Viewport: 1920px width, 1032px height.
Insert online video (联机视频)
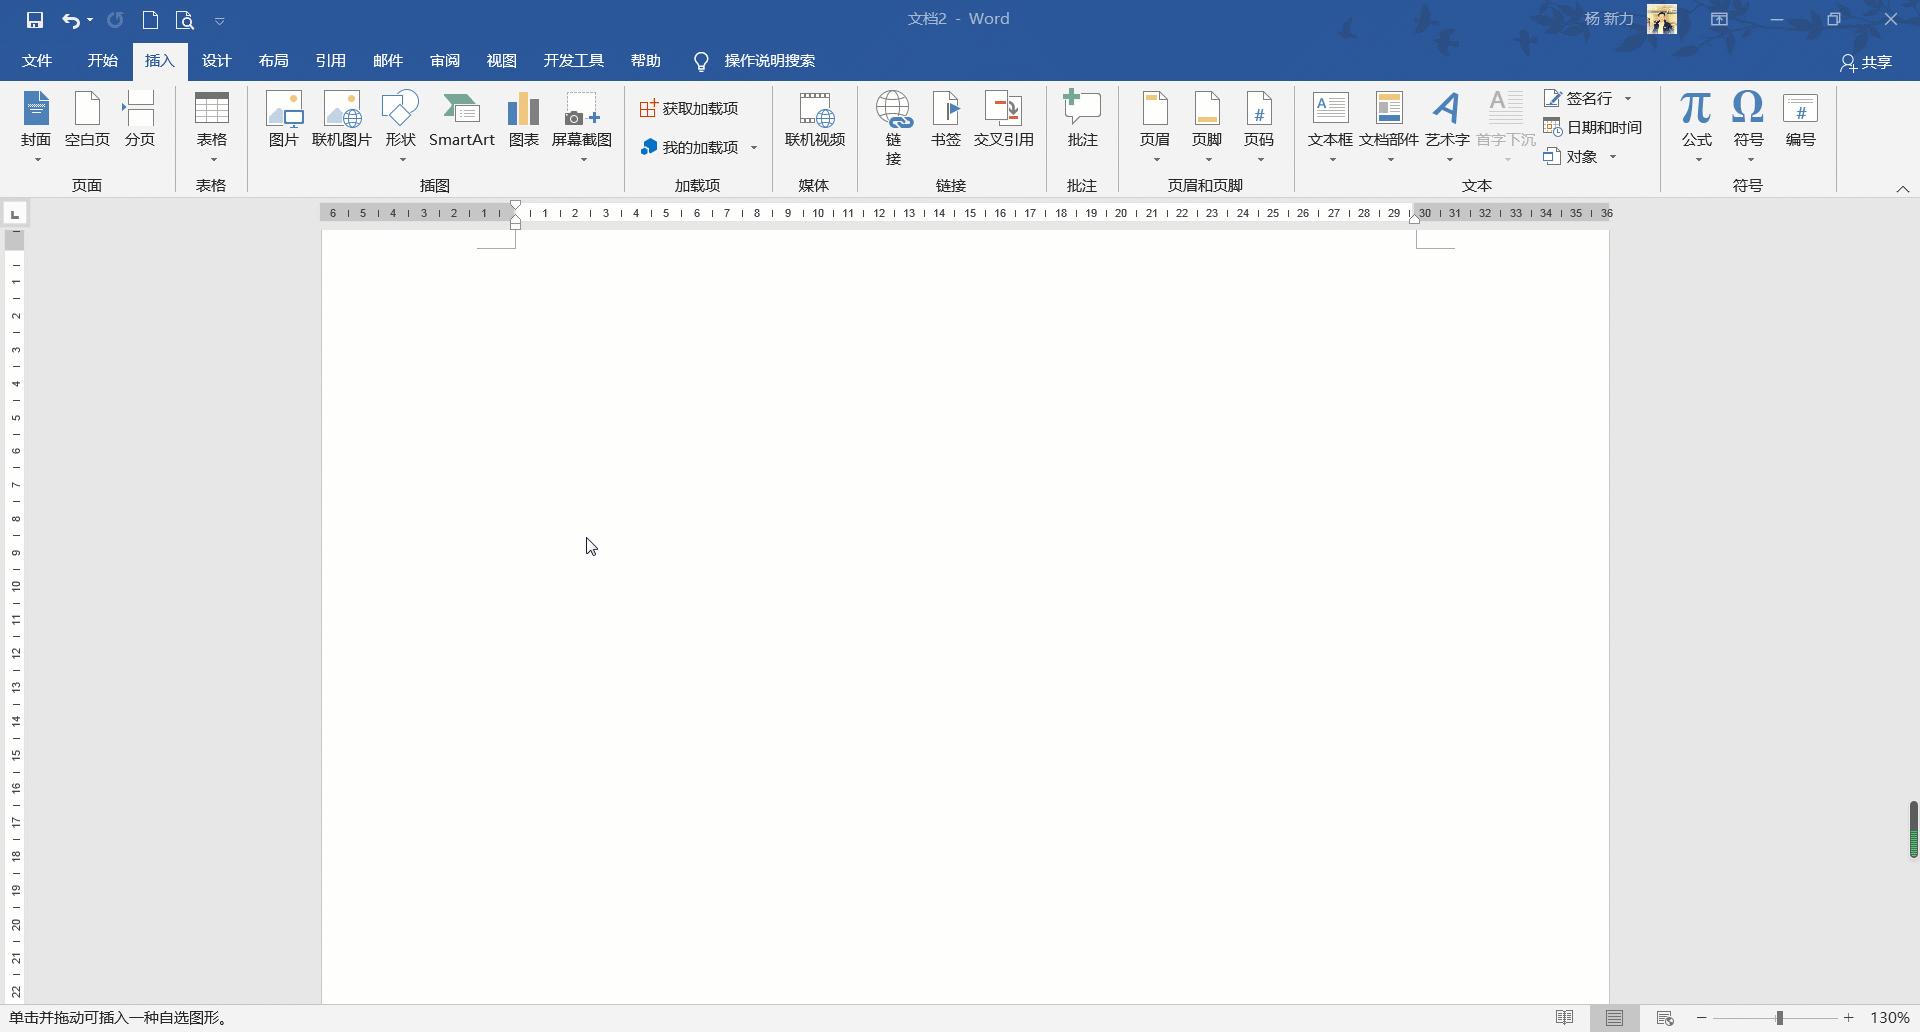coord(814,119)
